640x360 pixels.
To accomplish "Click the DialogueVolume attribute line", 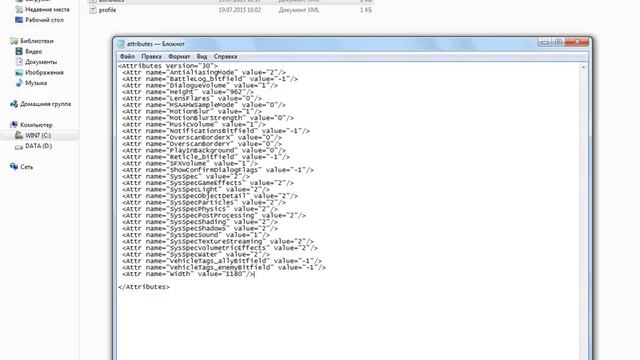I will pyautogui.click(x=200, y=85).
